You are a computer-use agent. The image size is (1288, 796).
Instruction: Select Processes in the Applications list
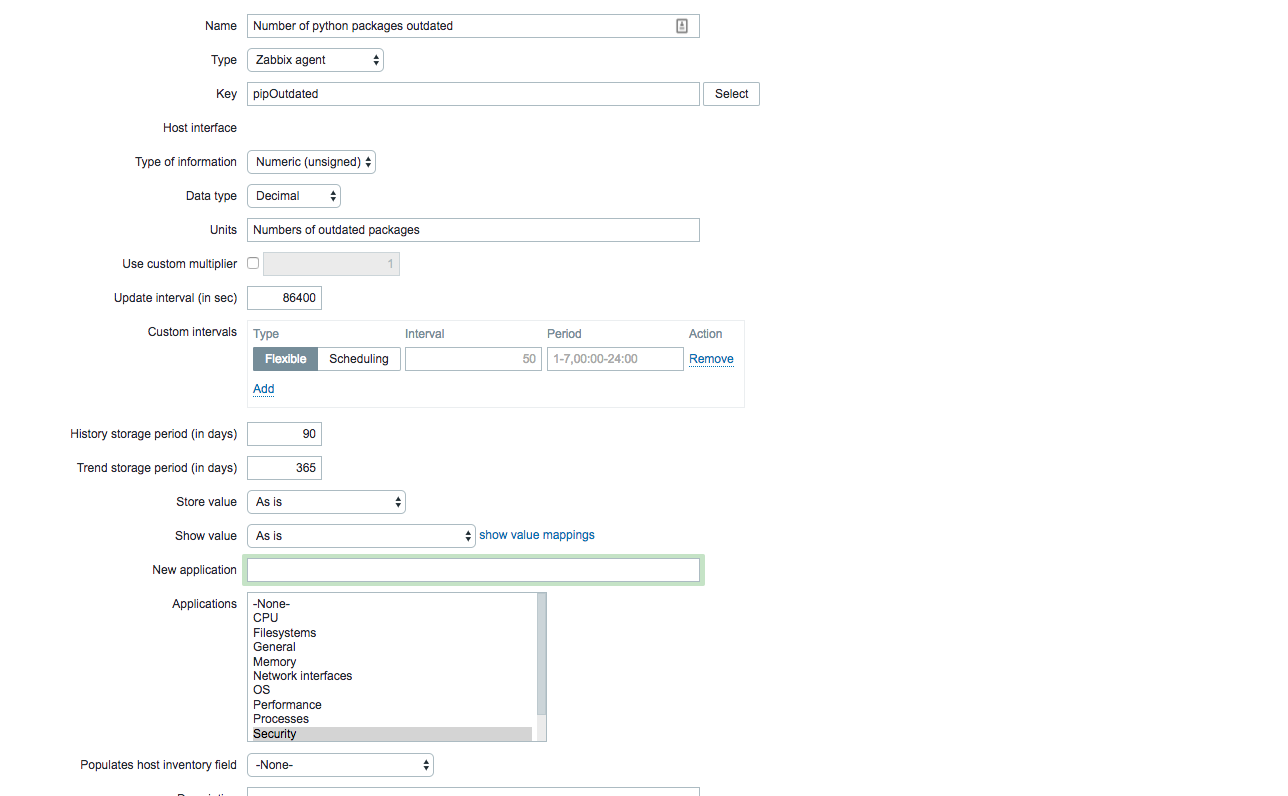point(392,719)
